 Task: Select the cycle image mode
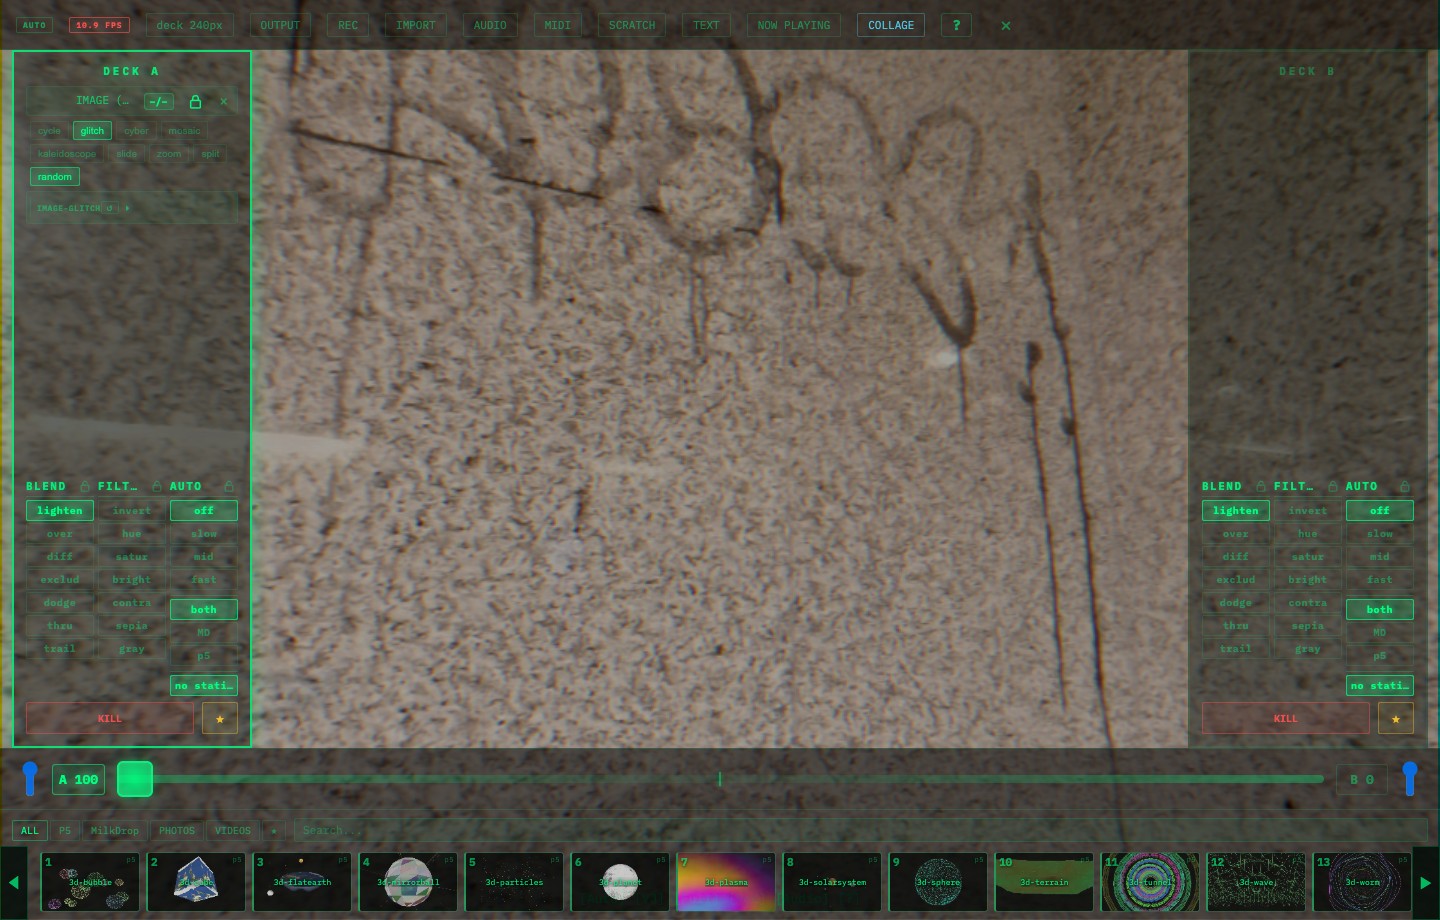pos(49,131)
